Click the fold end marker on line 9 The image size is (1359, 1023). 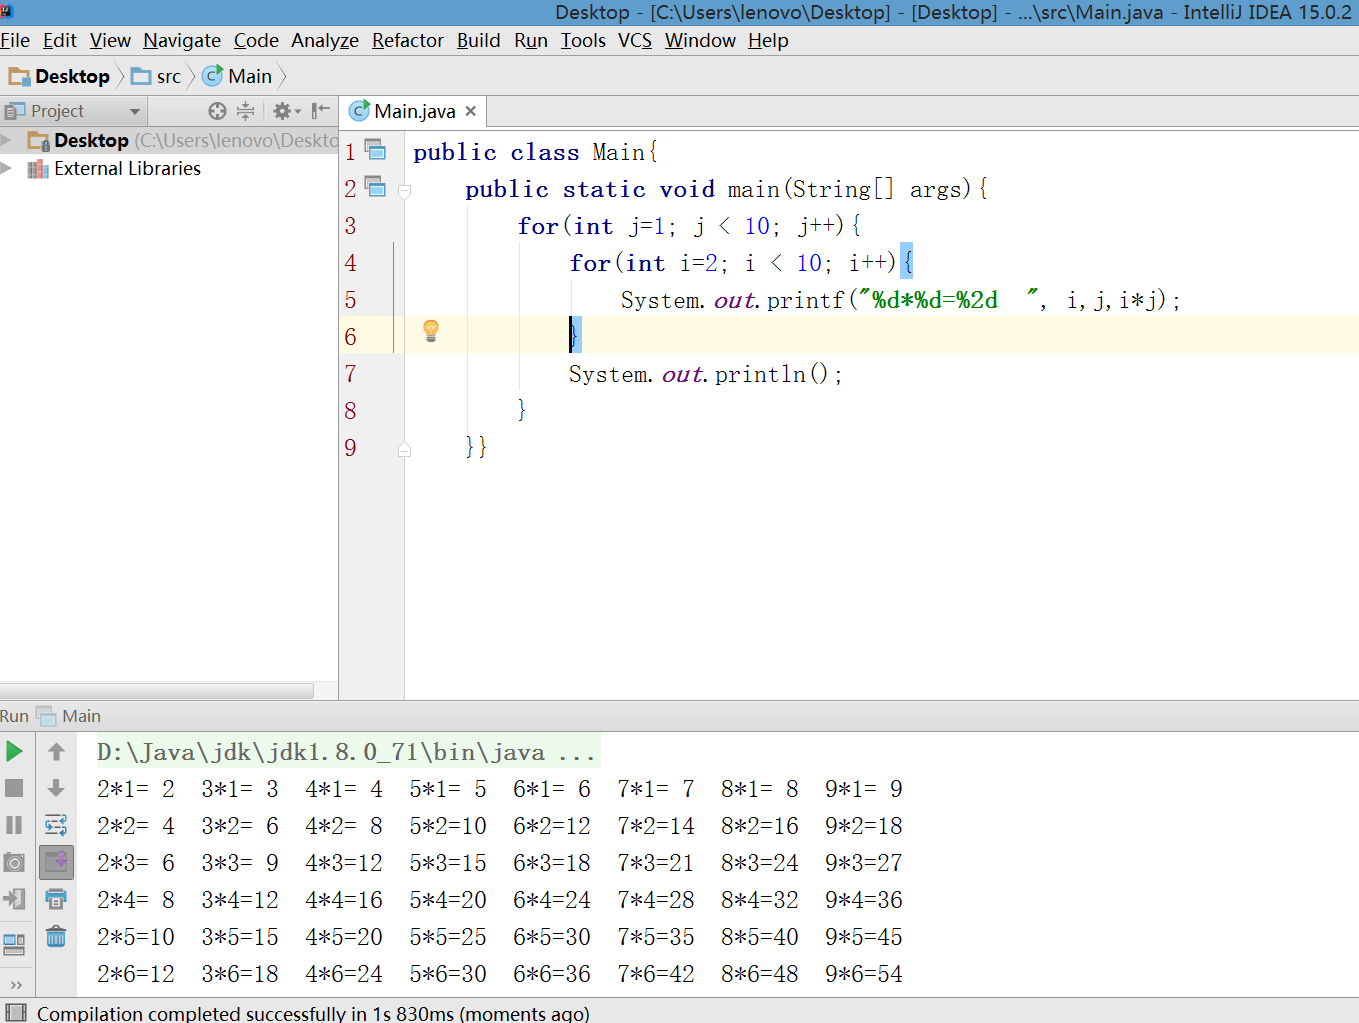pos(404,450)
